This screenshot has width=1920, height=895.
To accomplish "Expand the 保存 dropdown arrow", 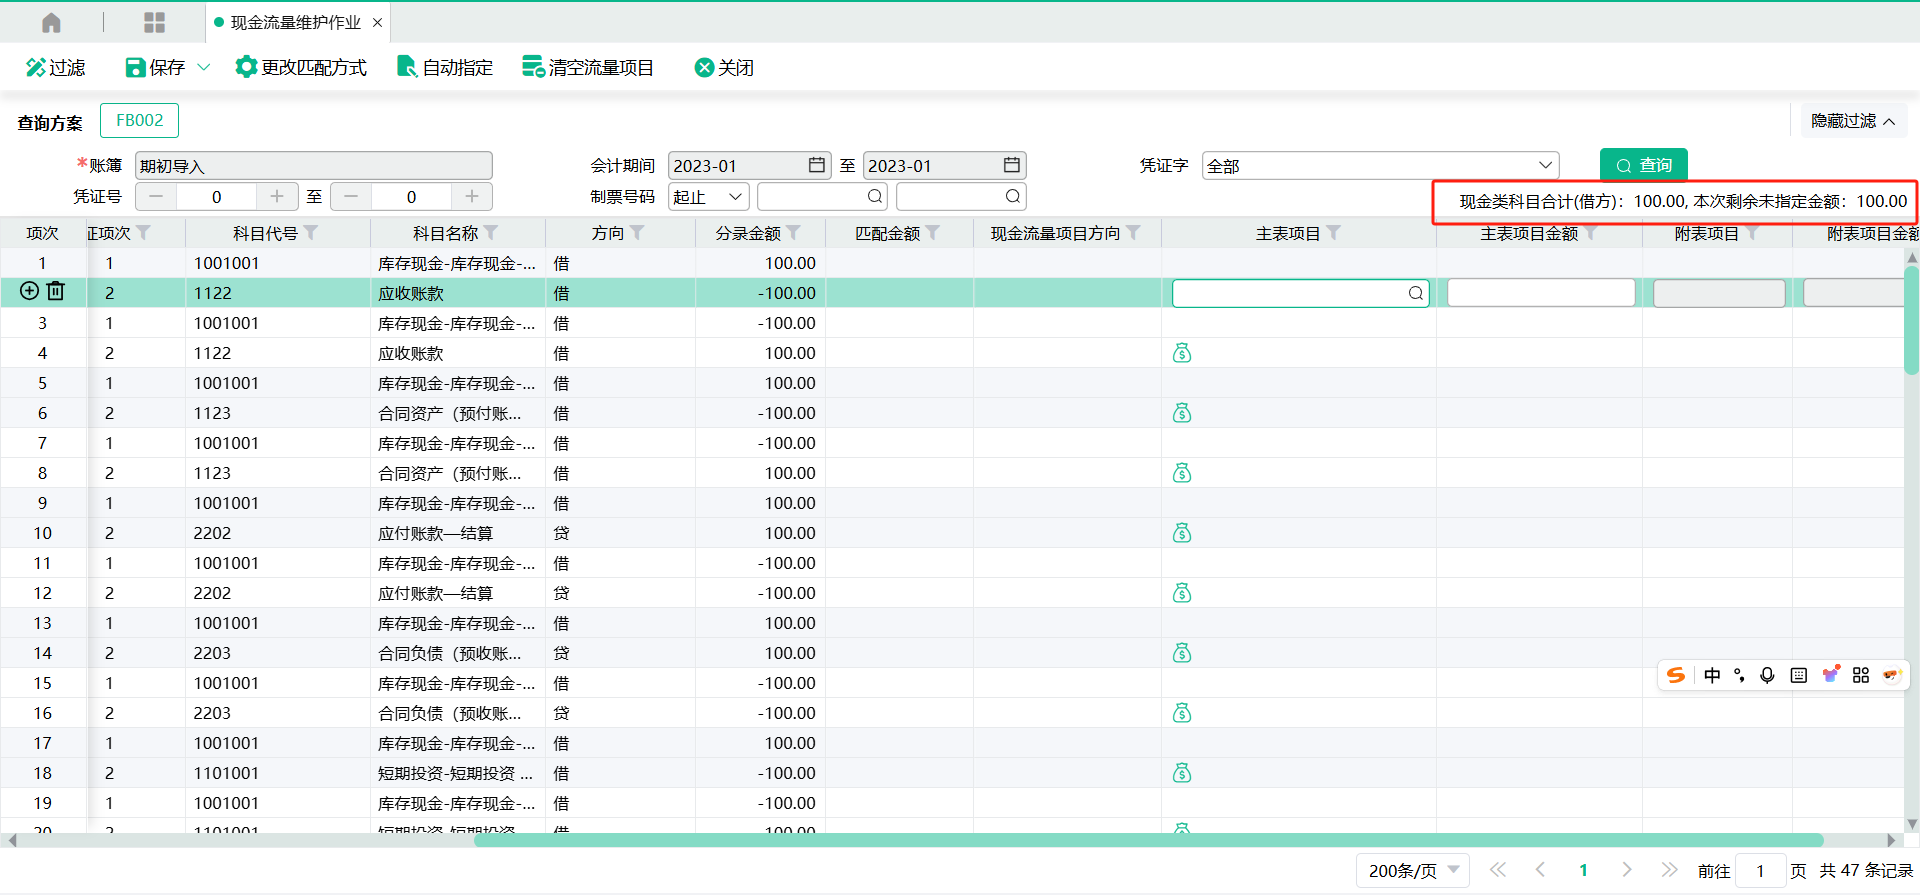I will [x=204, y=67].
